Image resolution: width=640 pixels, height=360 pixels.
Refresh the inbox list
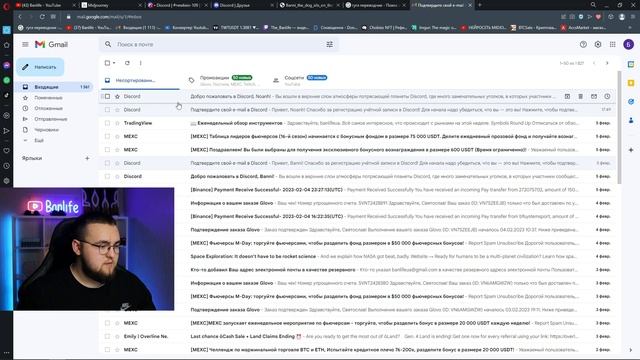point(127,63)
